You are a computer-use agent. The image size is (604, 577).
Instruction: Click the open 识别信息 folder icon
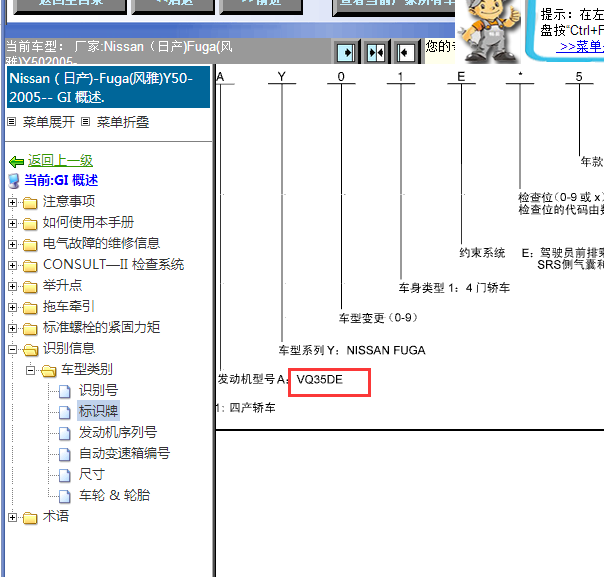click(30, 349)
